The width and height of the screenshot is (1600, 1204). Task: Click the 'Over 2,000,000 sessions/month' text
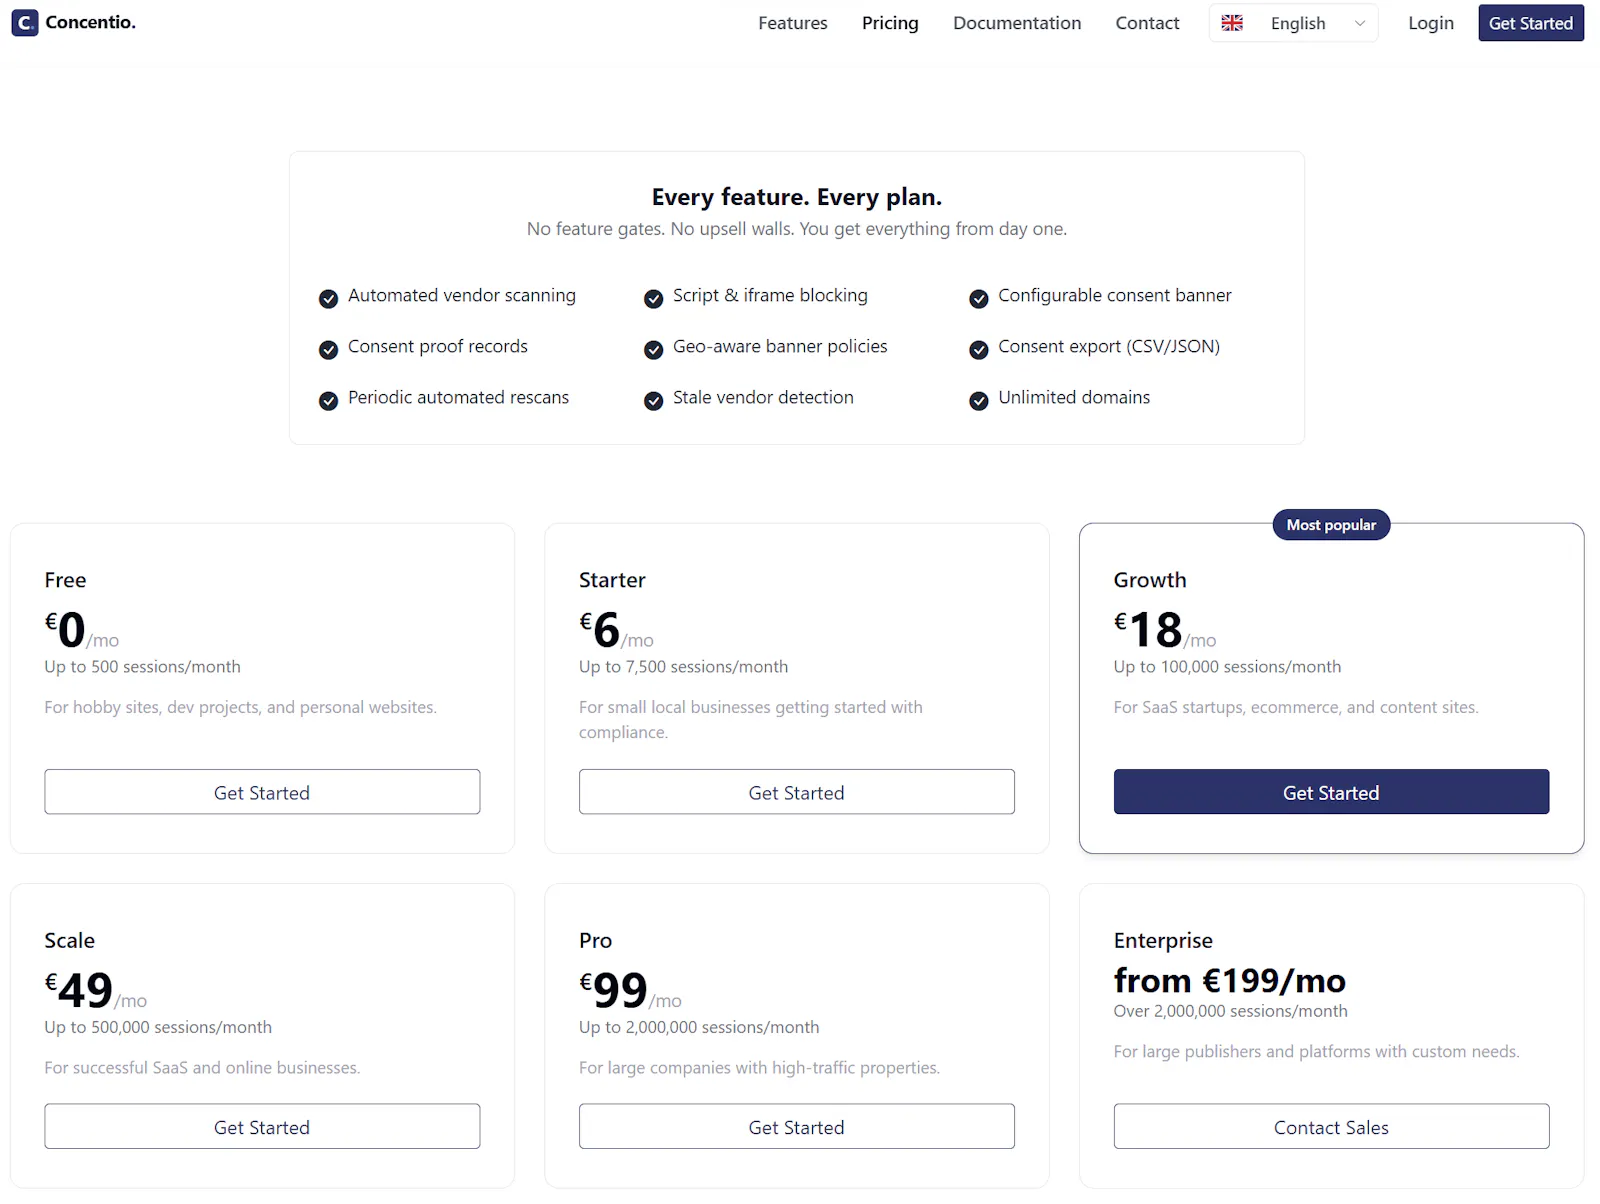pyautogui.click(x=1230, y=1011)
